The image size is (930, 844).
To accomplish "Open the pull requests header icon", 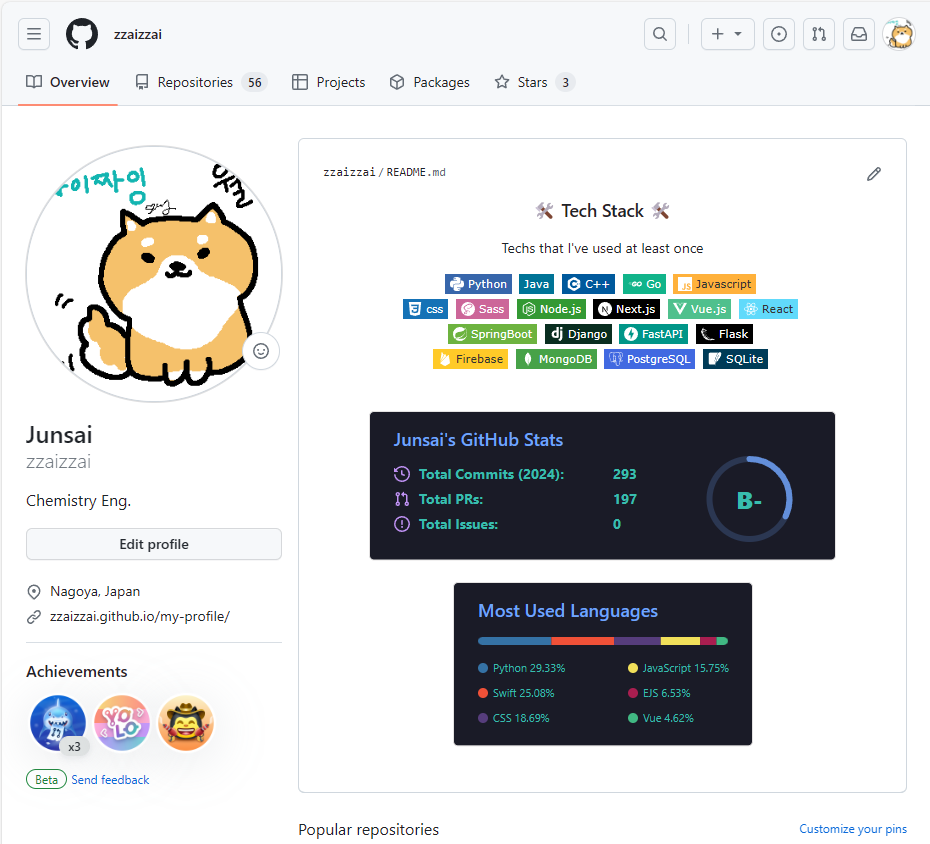I will [x=819, y=34].
